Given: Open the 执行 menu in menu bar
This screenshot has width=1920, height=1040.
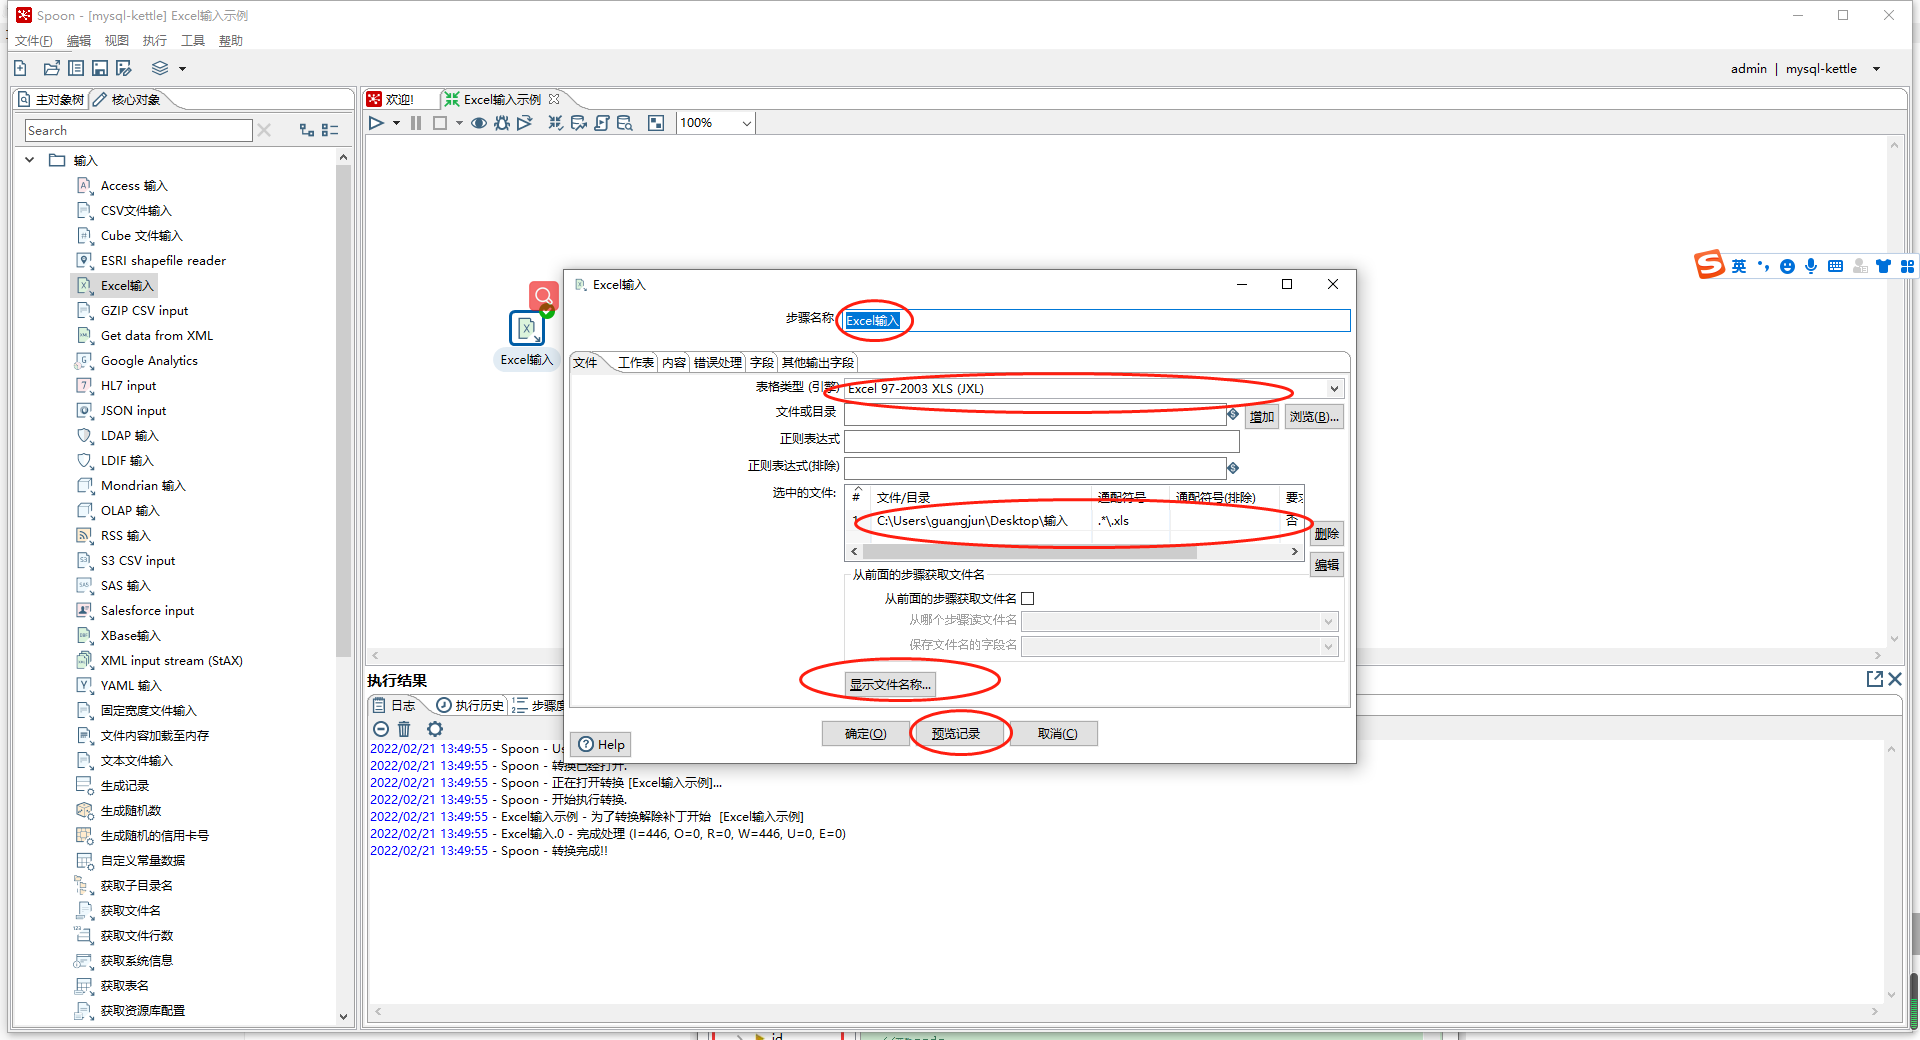Looking at the screenshot, I should pyautogui.click(x=154, y=41).
